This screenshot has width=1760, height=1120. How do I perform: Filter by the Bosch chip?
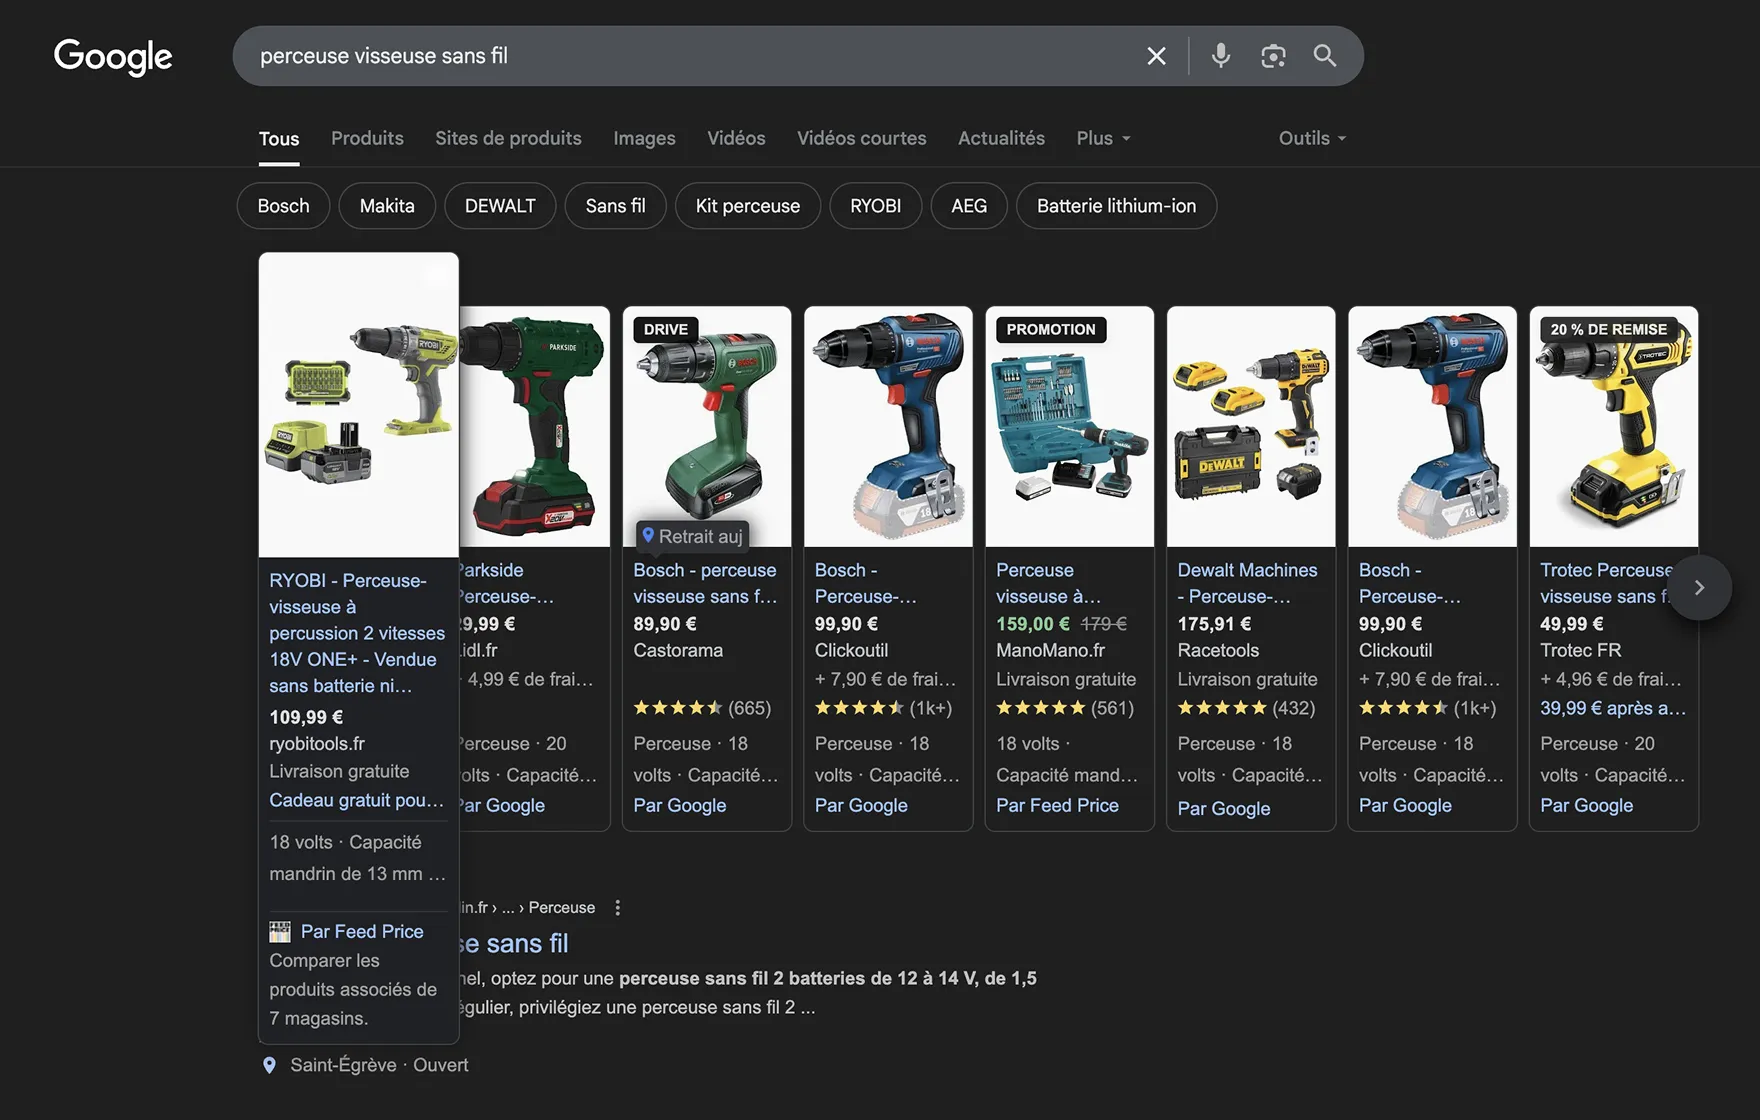click(x=283, y=206)
